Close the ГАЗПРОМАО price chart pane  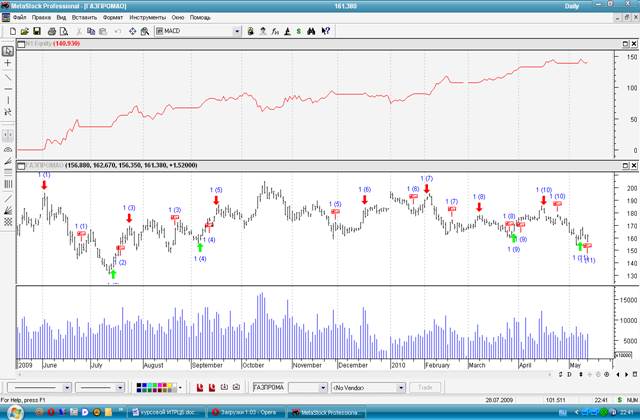[634, 166]
